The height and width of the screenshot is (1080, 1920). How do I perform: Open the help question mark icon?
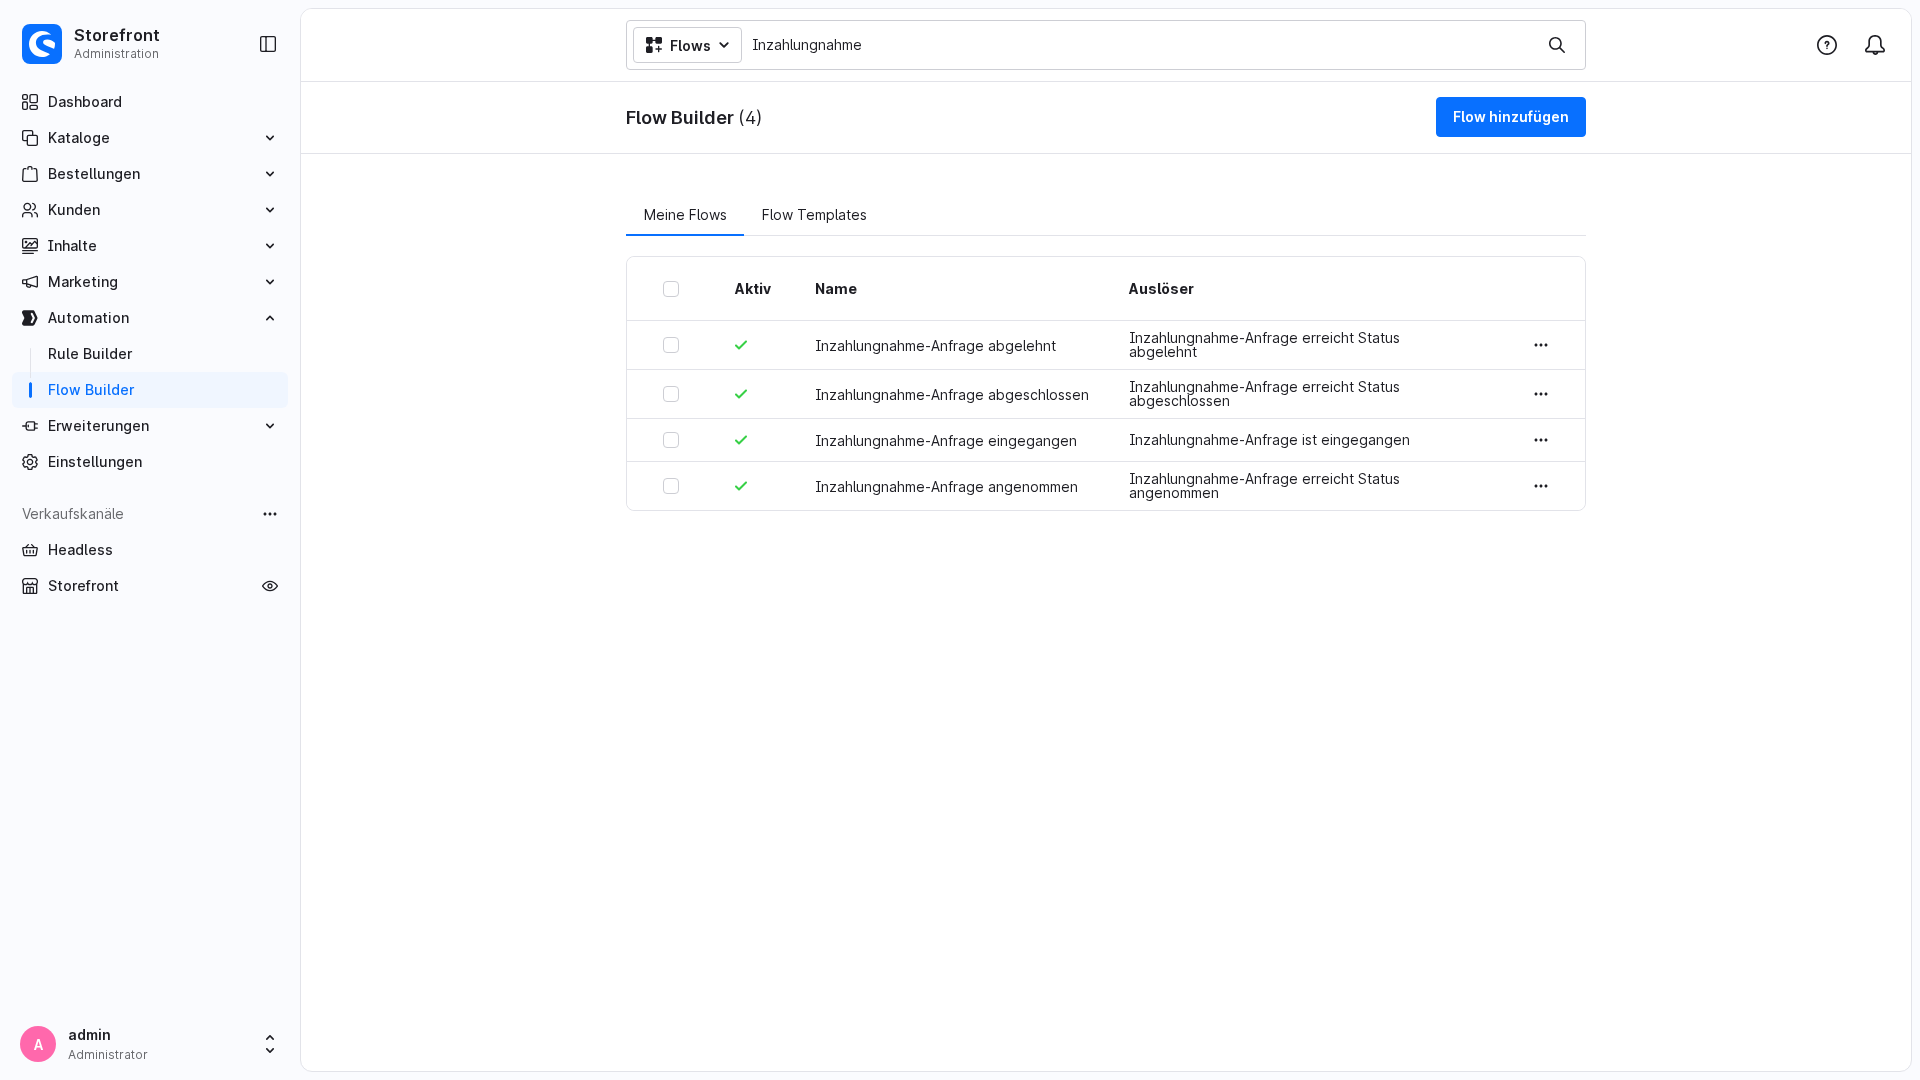(1827, 45)
